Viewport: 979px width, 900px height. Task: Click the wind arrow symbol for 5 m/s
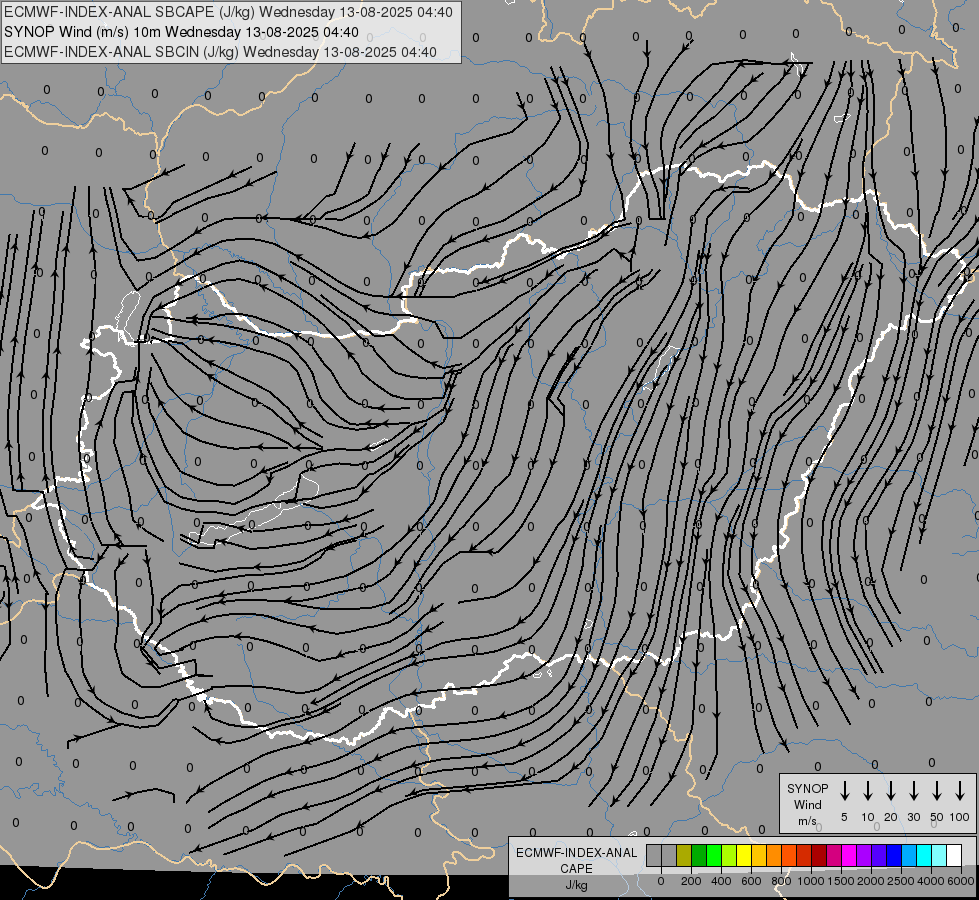tap(844, 791)
